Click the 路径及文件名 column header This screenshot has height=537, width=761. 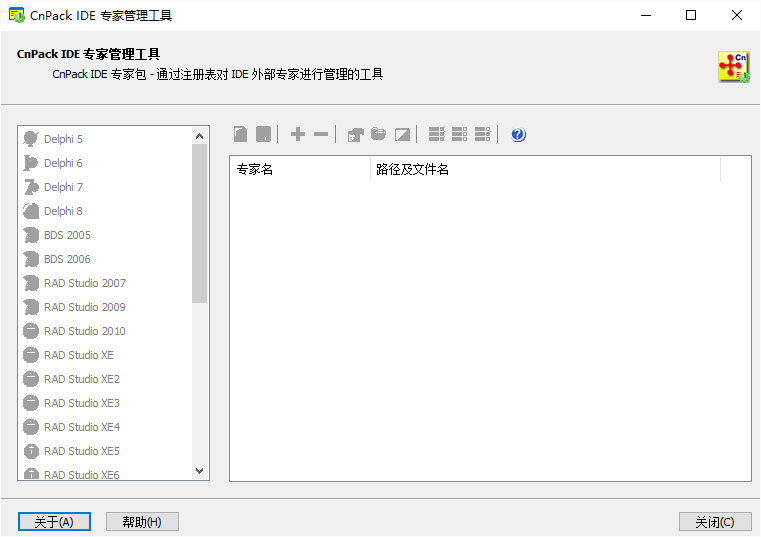pos(546,169)
